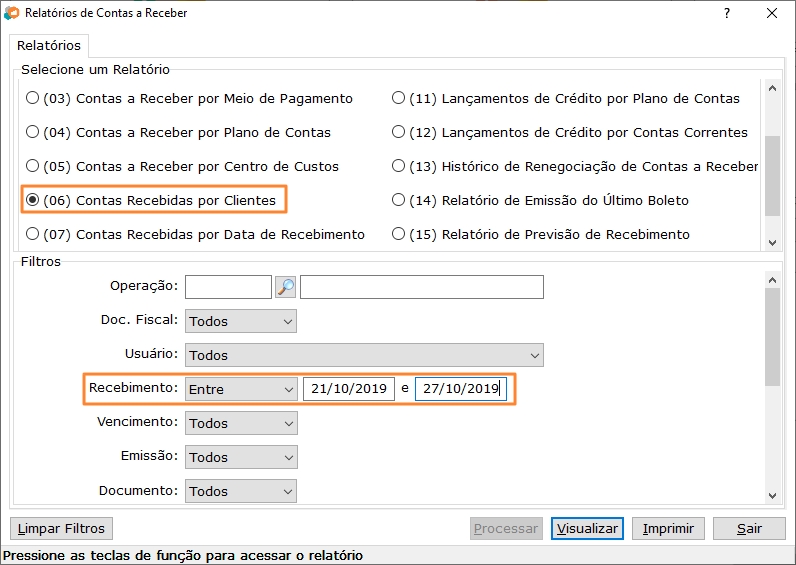The width and height of the screenshot is (796, 565).
Task: Select (12) Lançamentos de Crédito por Contas Correntes
Action: pyautogui.click(x=570, y=132)
